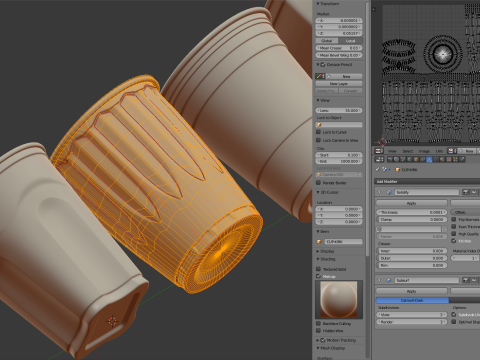The image size is (480, 360).
Task: Open the View menu in UV editor
Action: pos(392,151)
